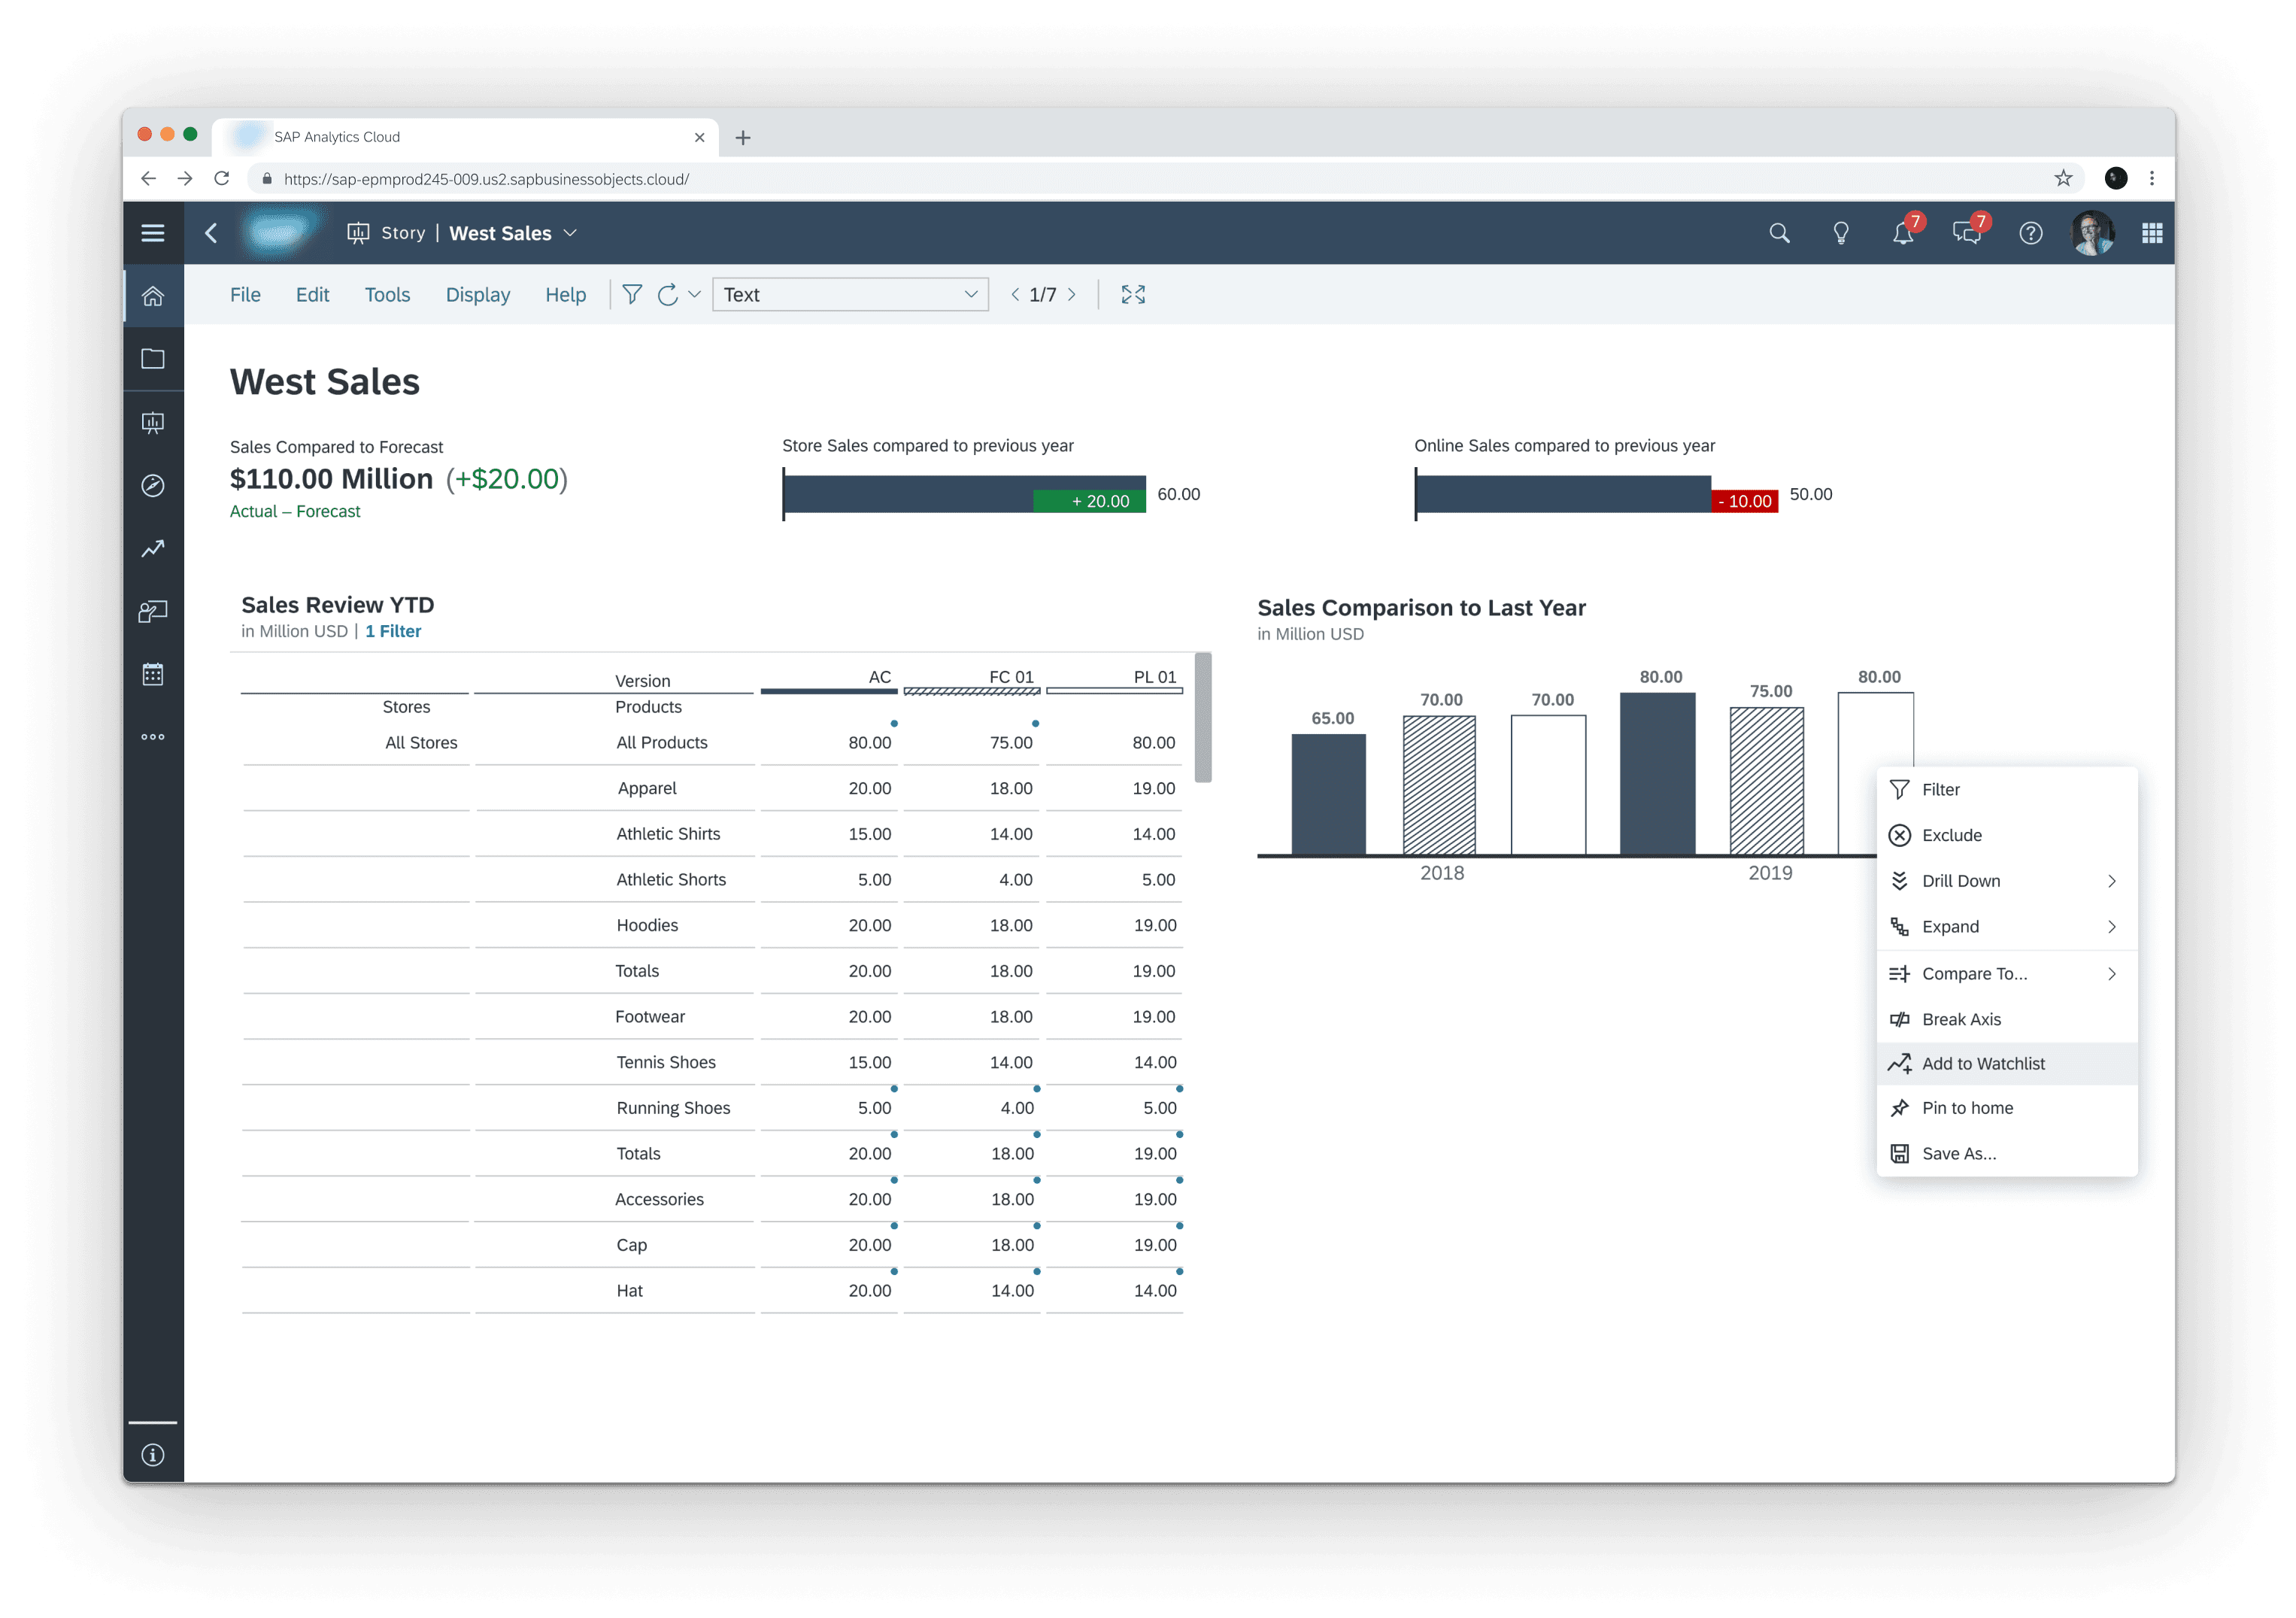Show more sidebar options ellipsis
The width and height of the screenshot is (2296, 1618).
pyautogui.click(x=153, y=737)
